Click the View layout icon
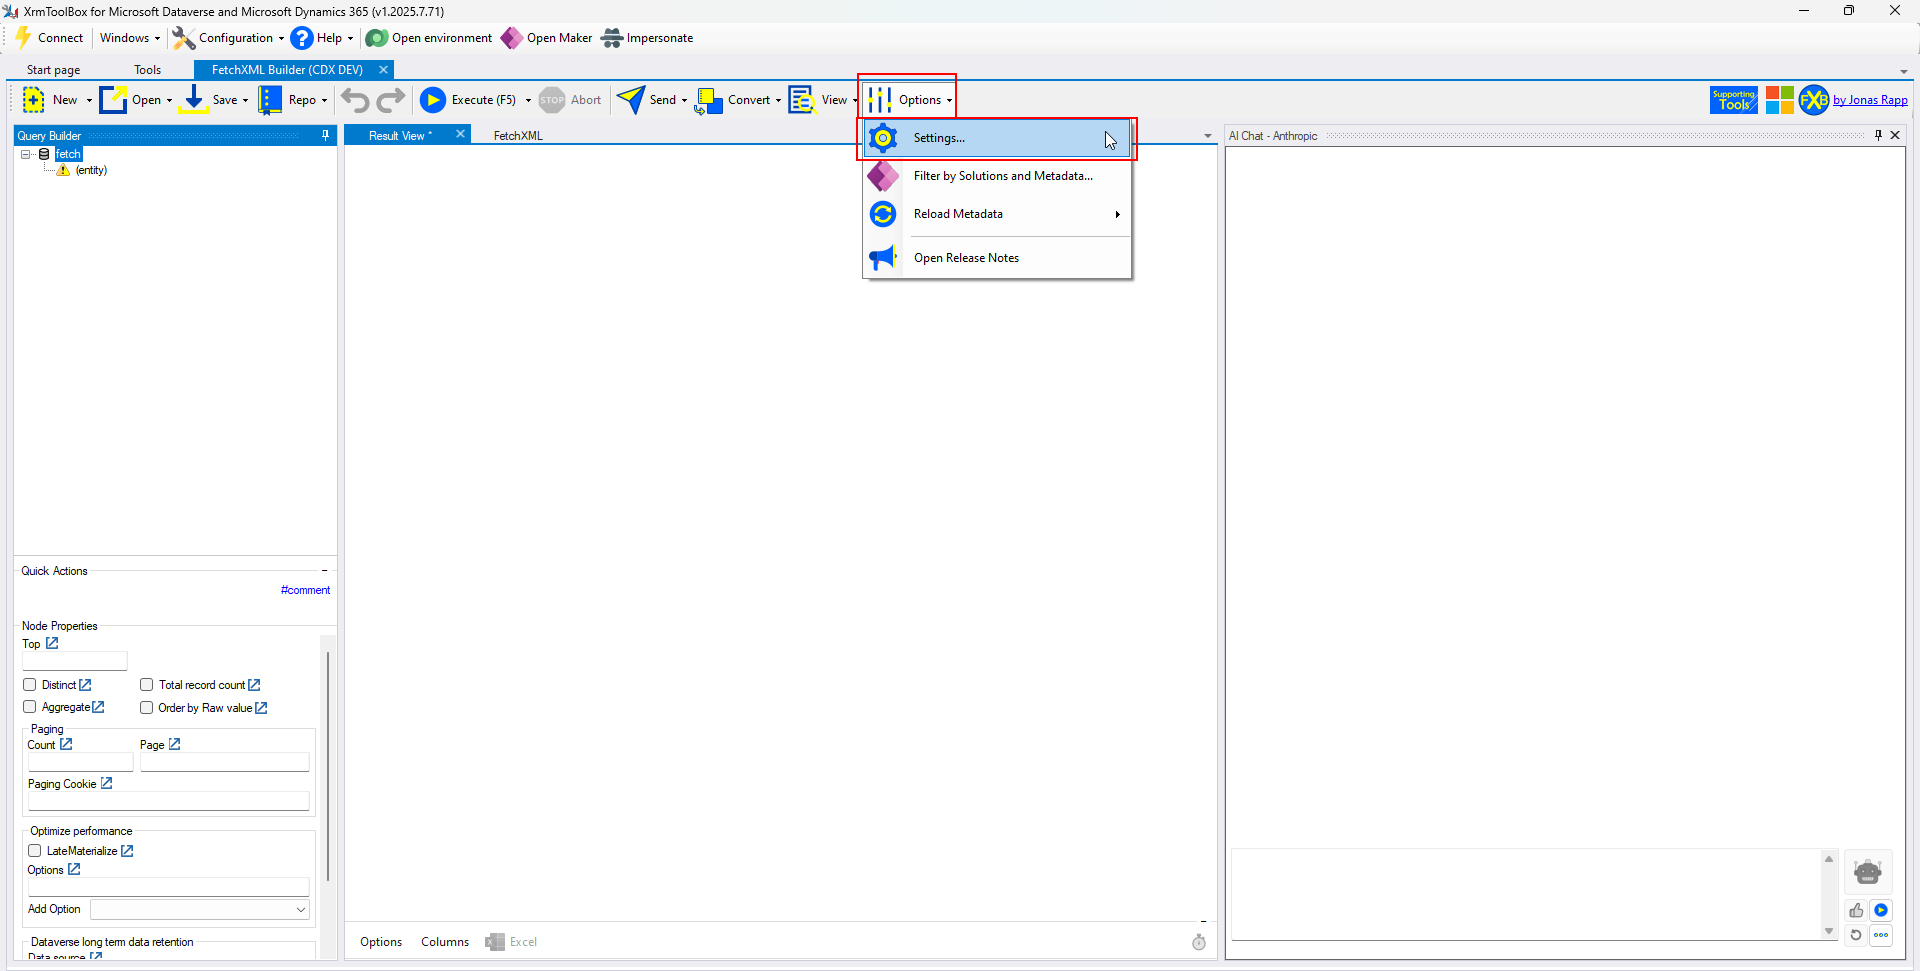The image size is (1920, 971). click(802, 100)
